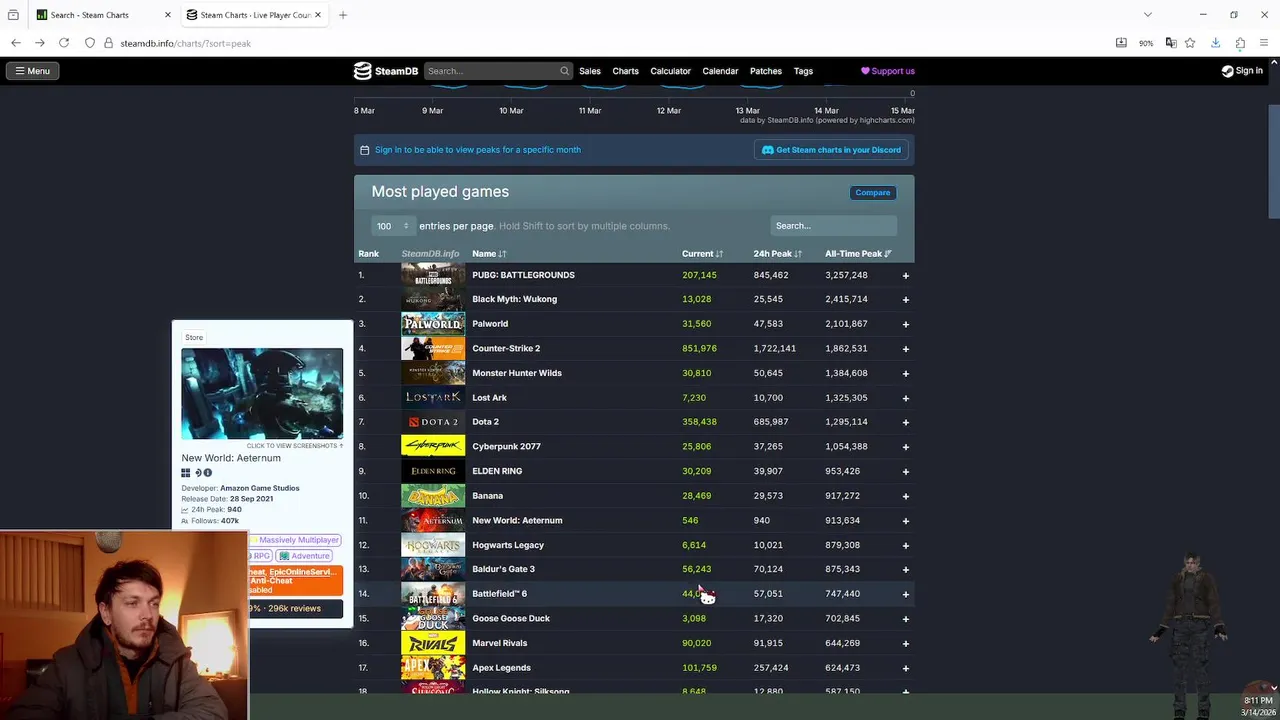
Task: Click the SteamDB logo in header
Action: tap(386, 71)
